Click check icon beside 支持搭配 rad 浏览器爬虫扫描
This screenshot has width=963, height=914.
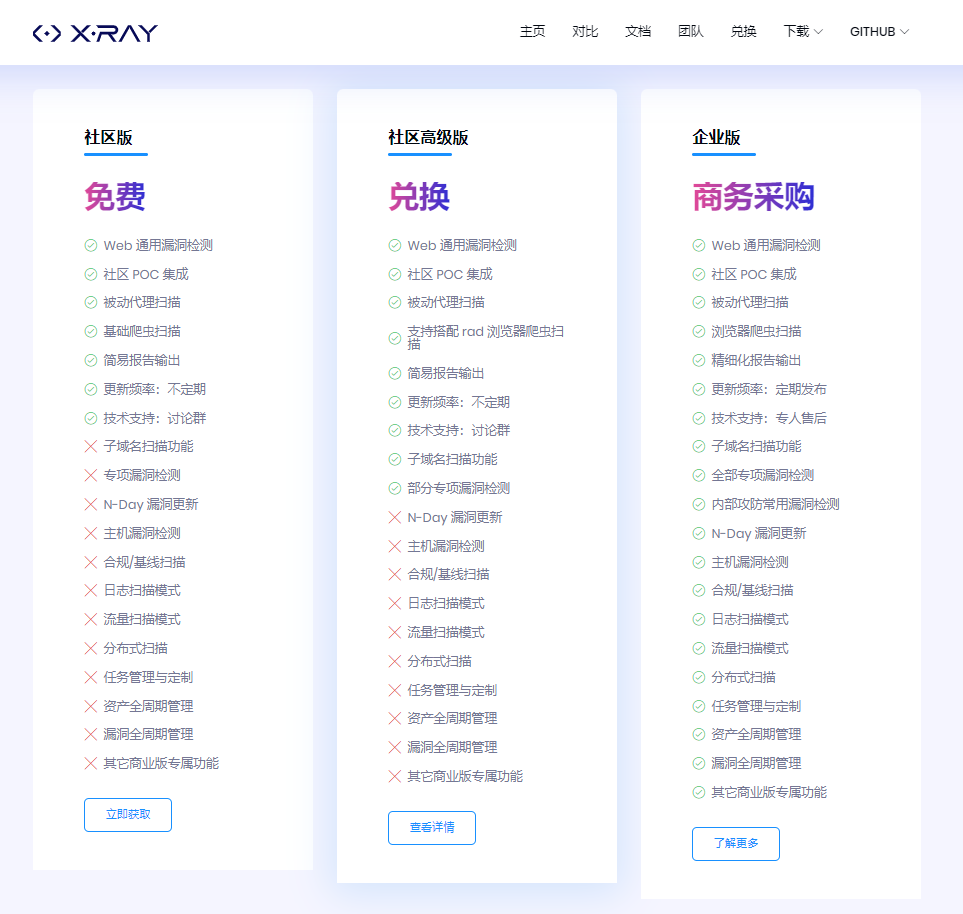point(395,338)
